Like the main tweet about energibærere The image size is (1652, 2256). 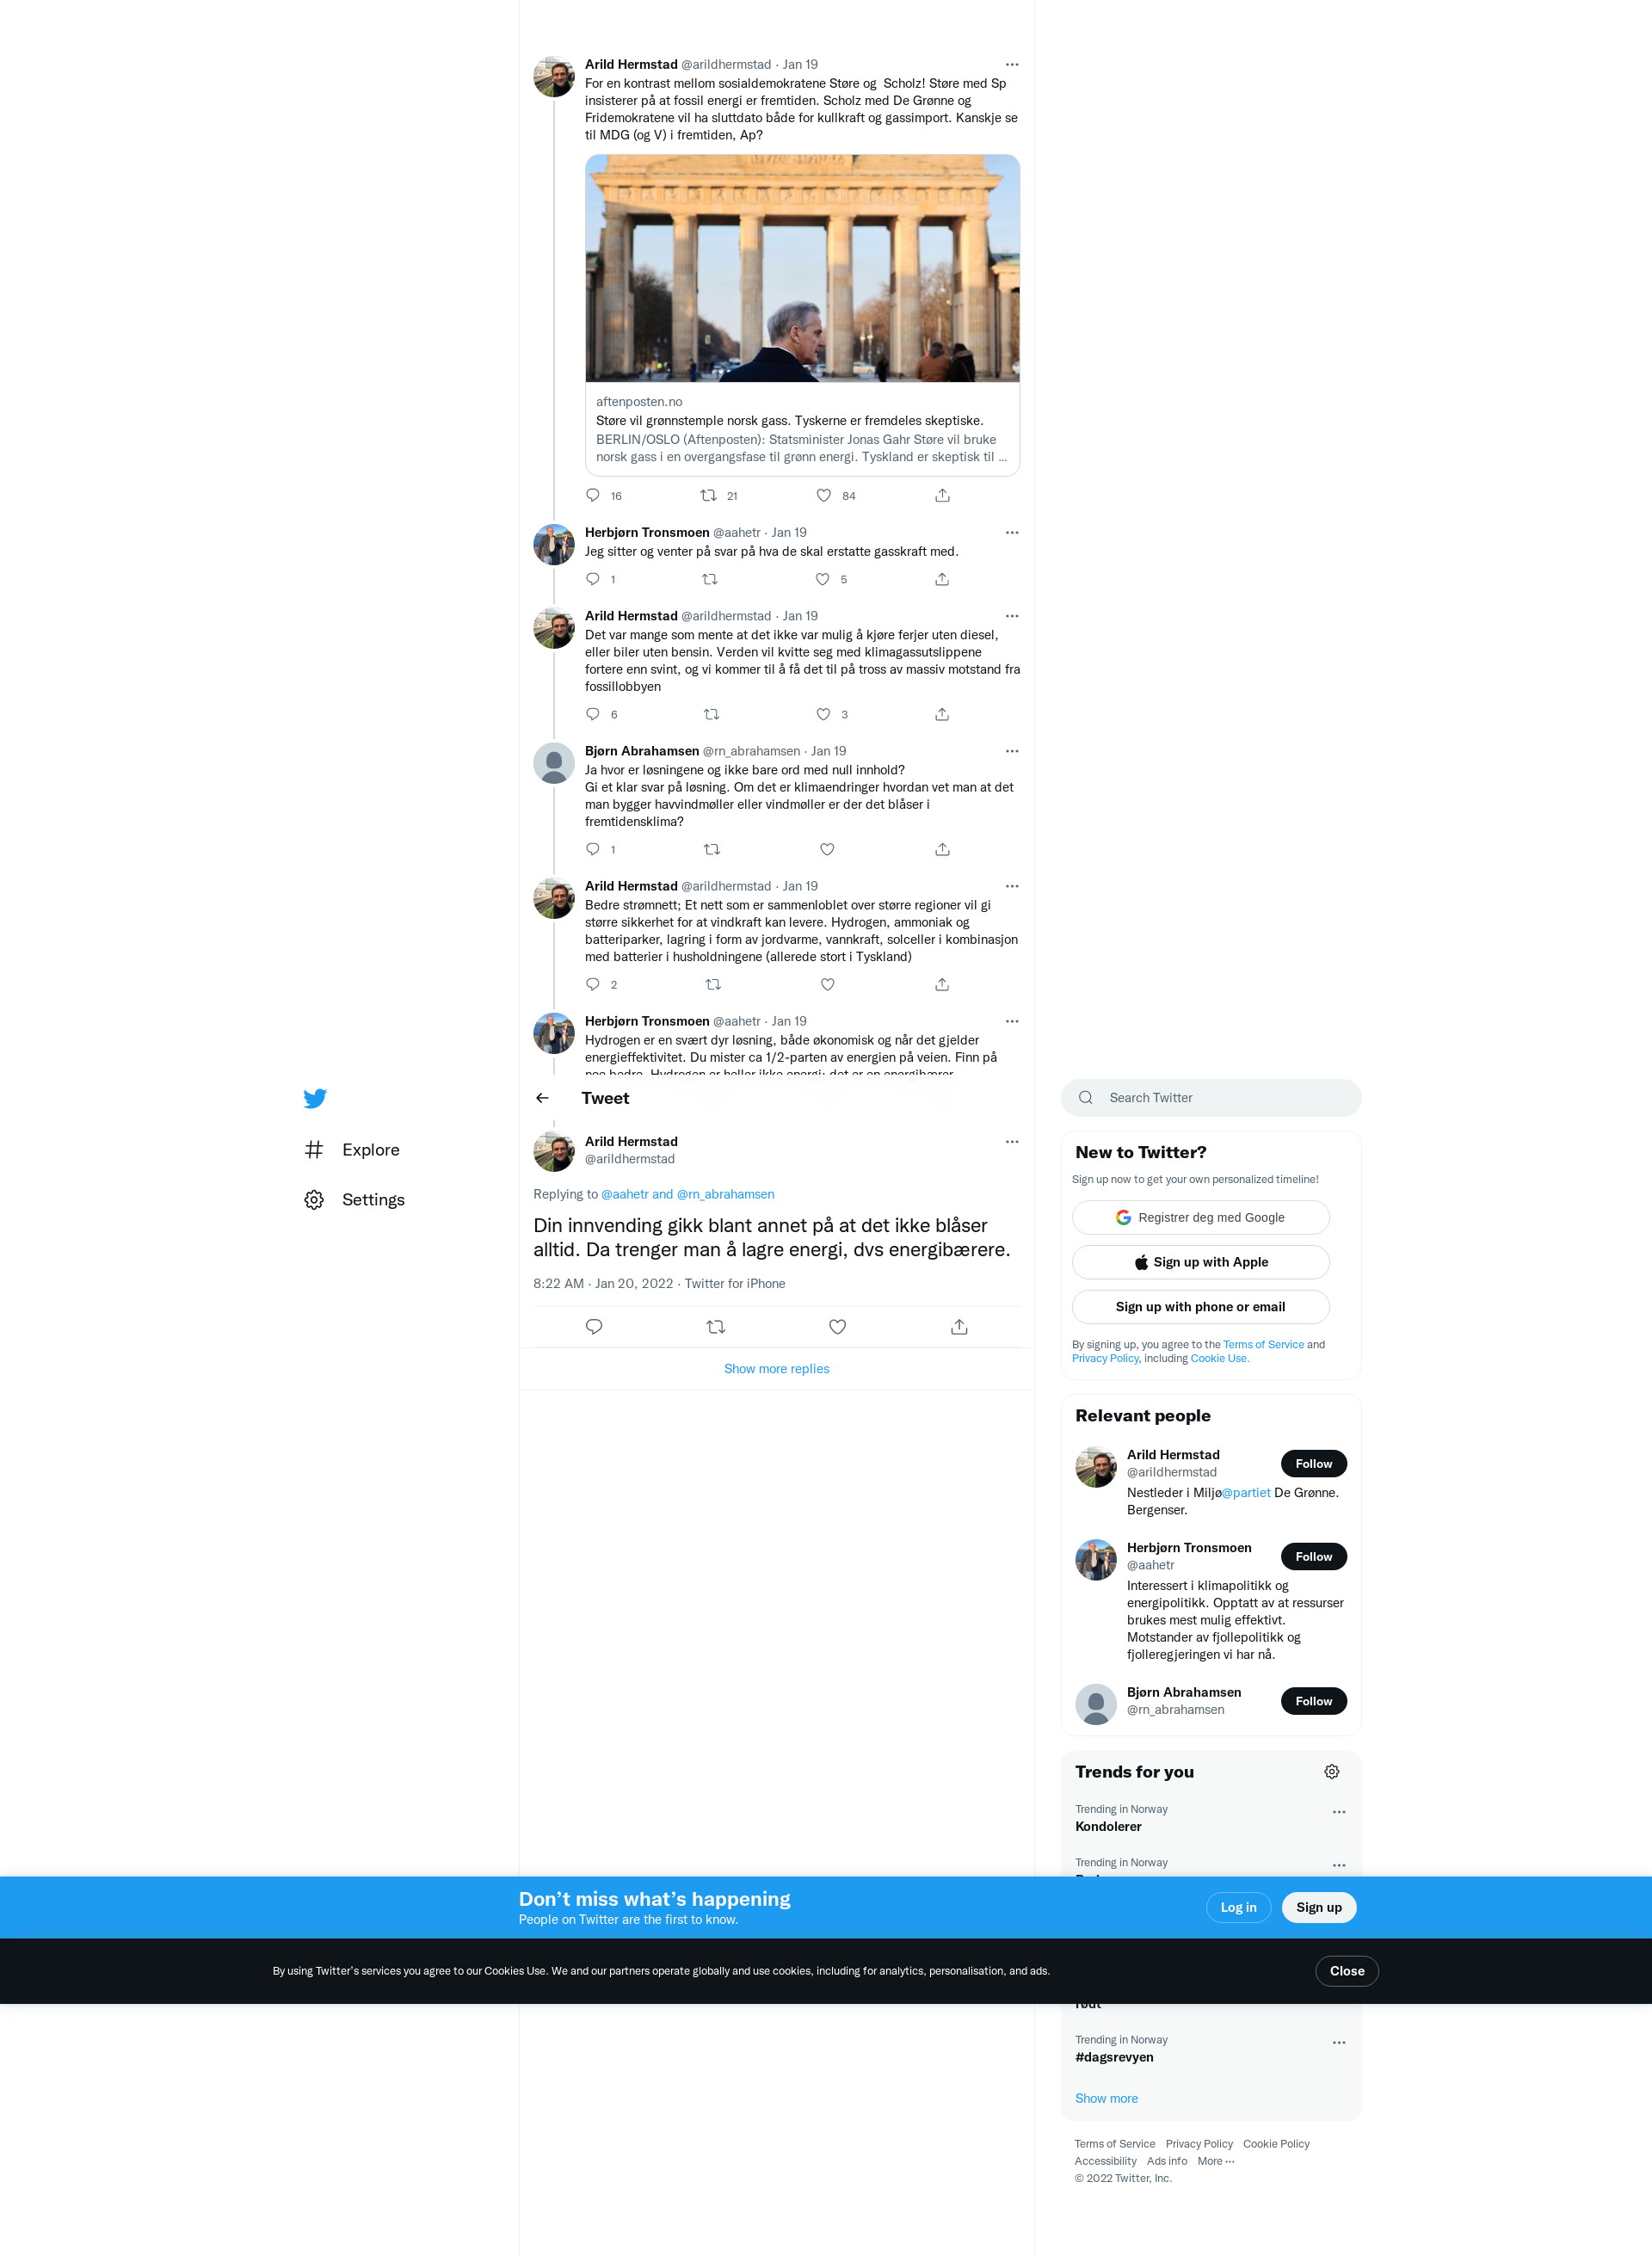coord(838,1327)
